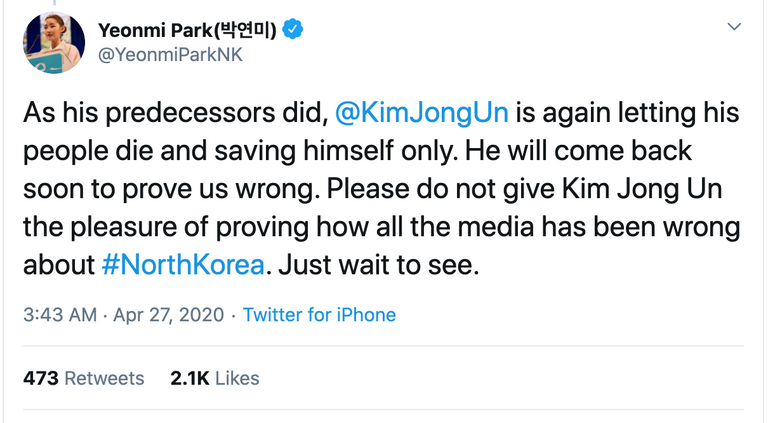Image resolution: width=768 pixels, height=423 pixels.
Task: Click the 3:43 AM timestamp
Action: point(59,315)
